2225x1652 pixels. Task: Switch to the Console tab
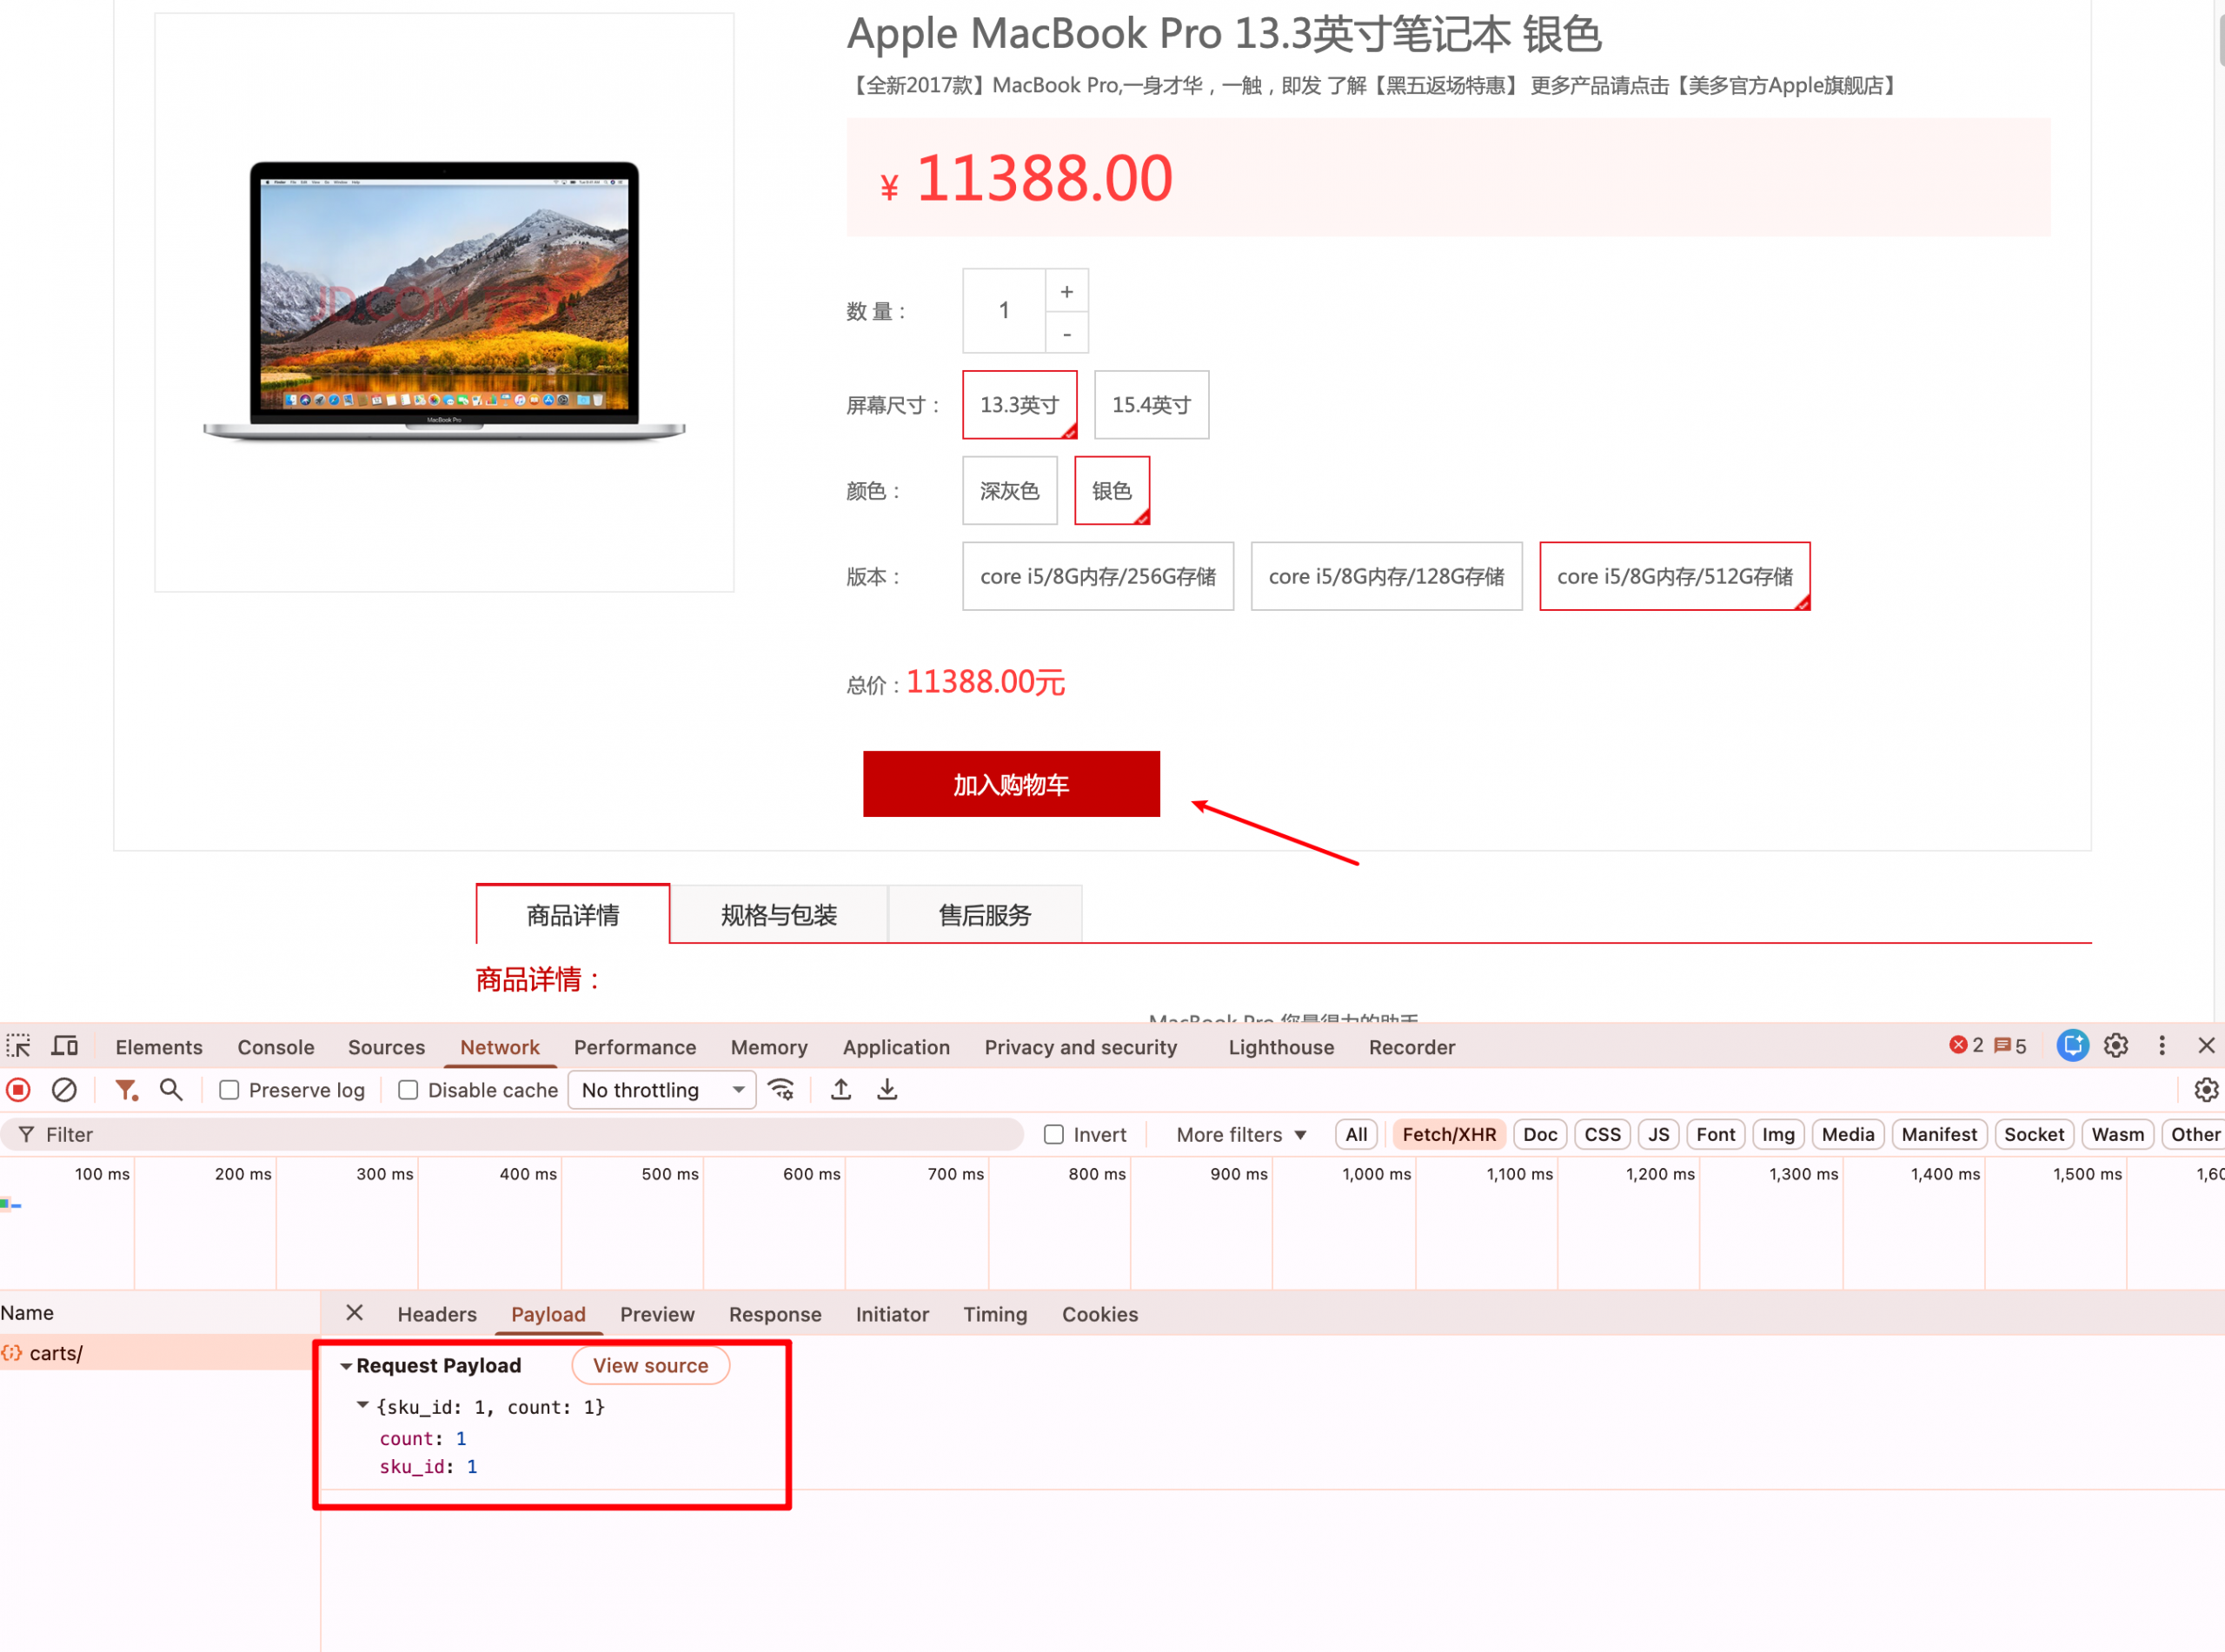[x=276, y=1047]
